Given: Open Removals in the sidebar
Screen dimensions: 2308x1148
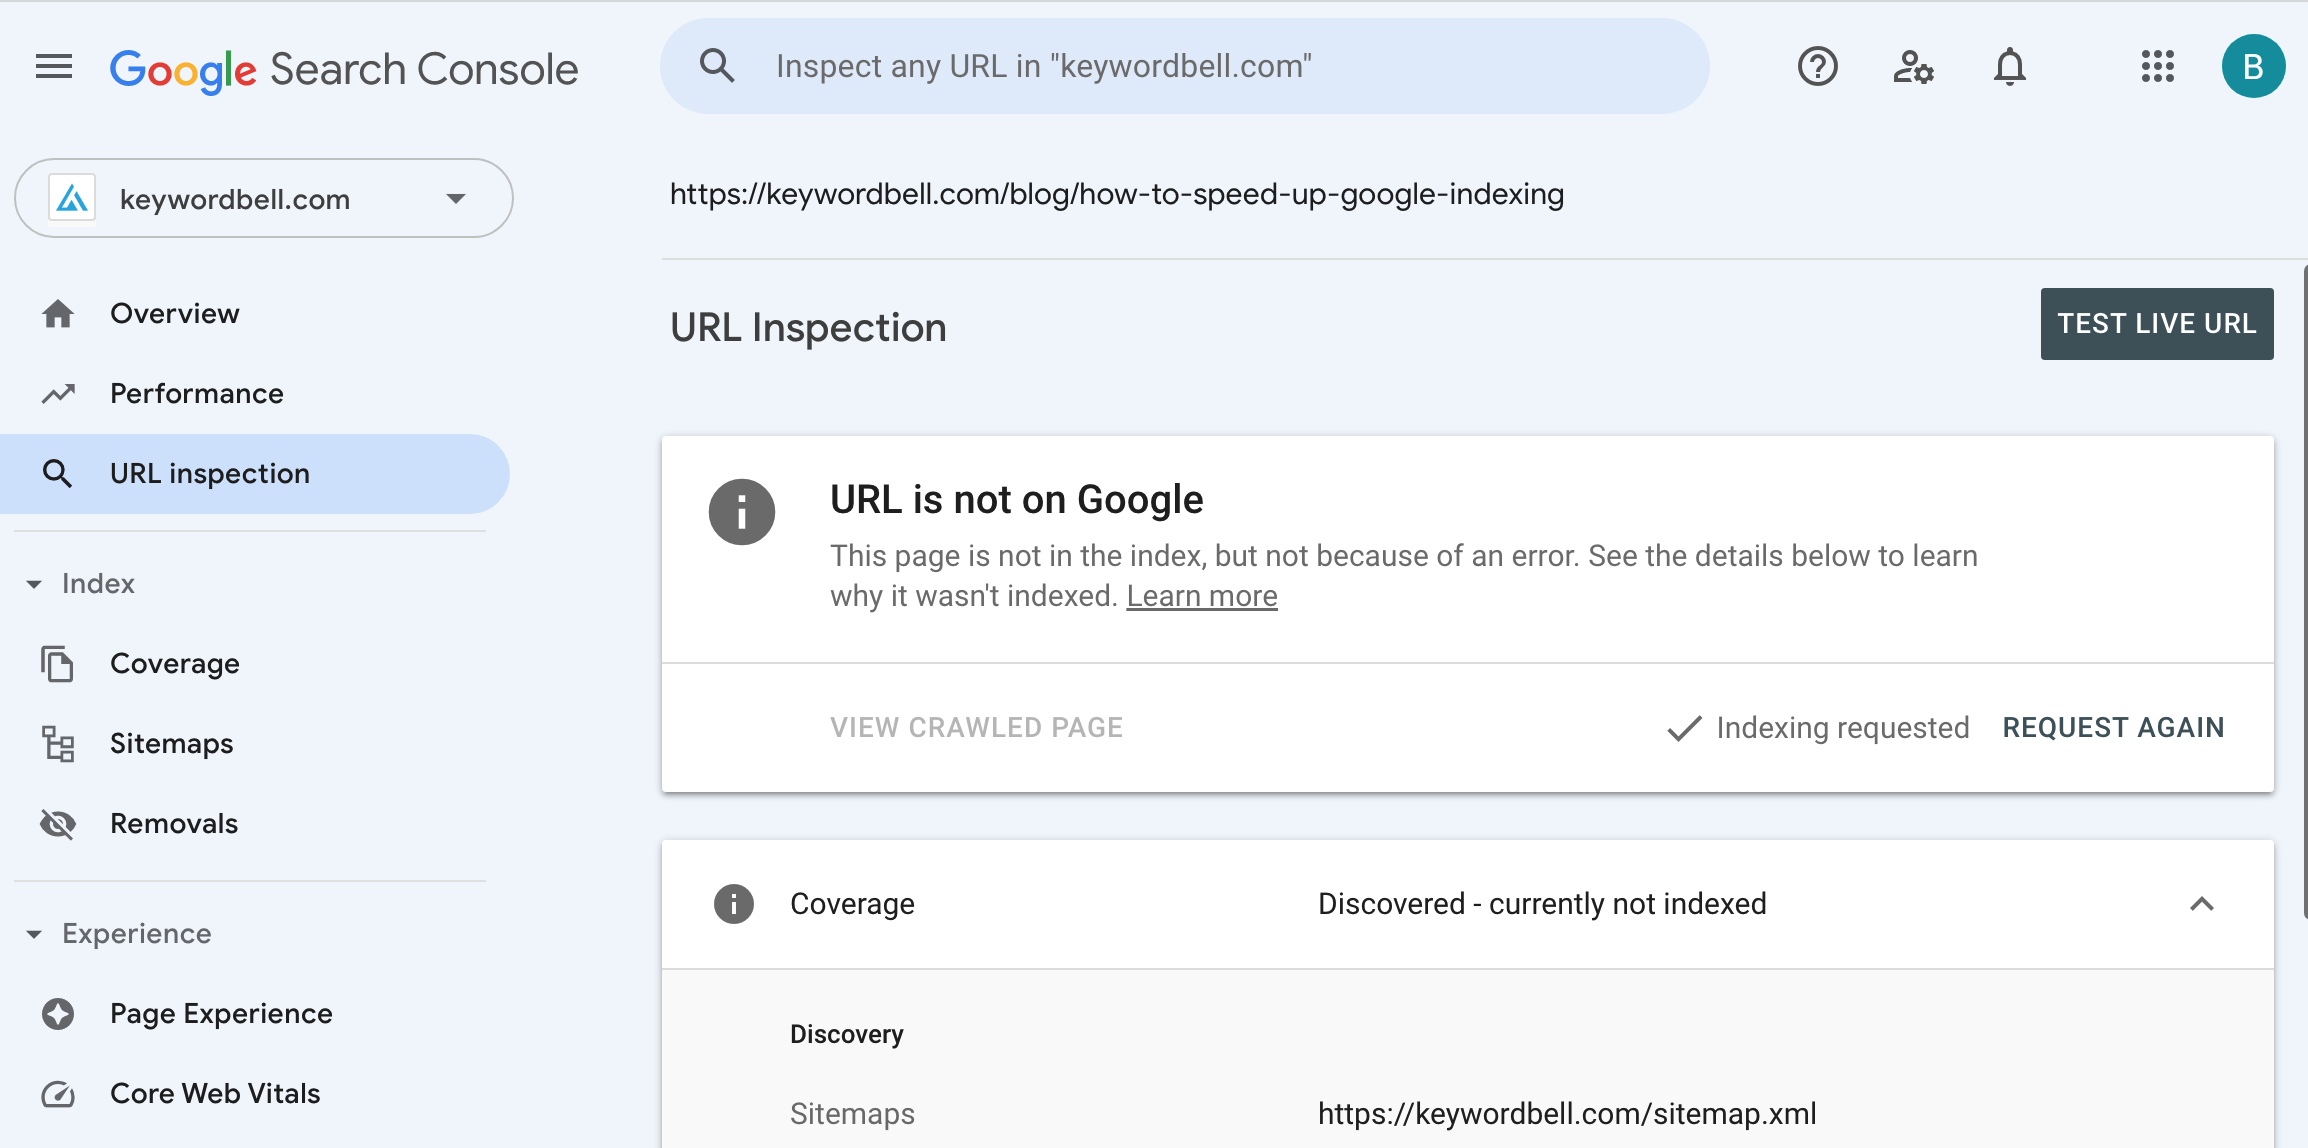Looking at the screenshot, I should point(173,824).
